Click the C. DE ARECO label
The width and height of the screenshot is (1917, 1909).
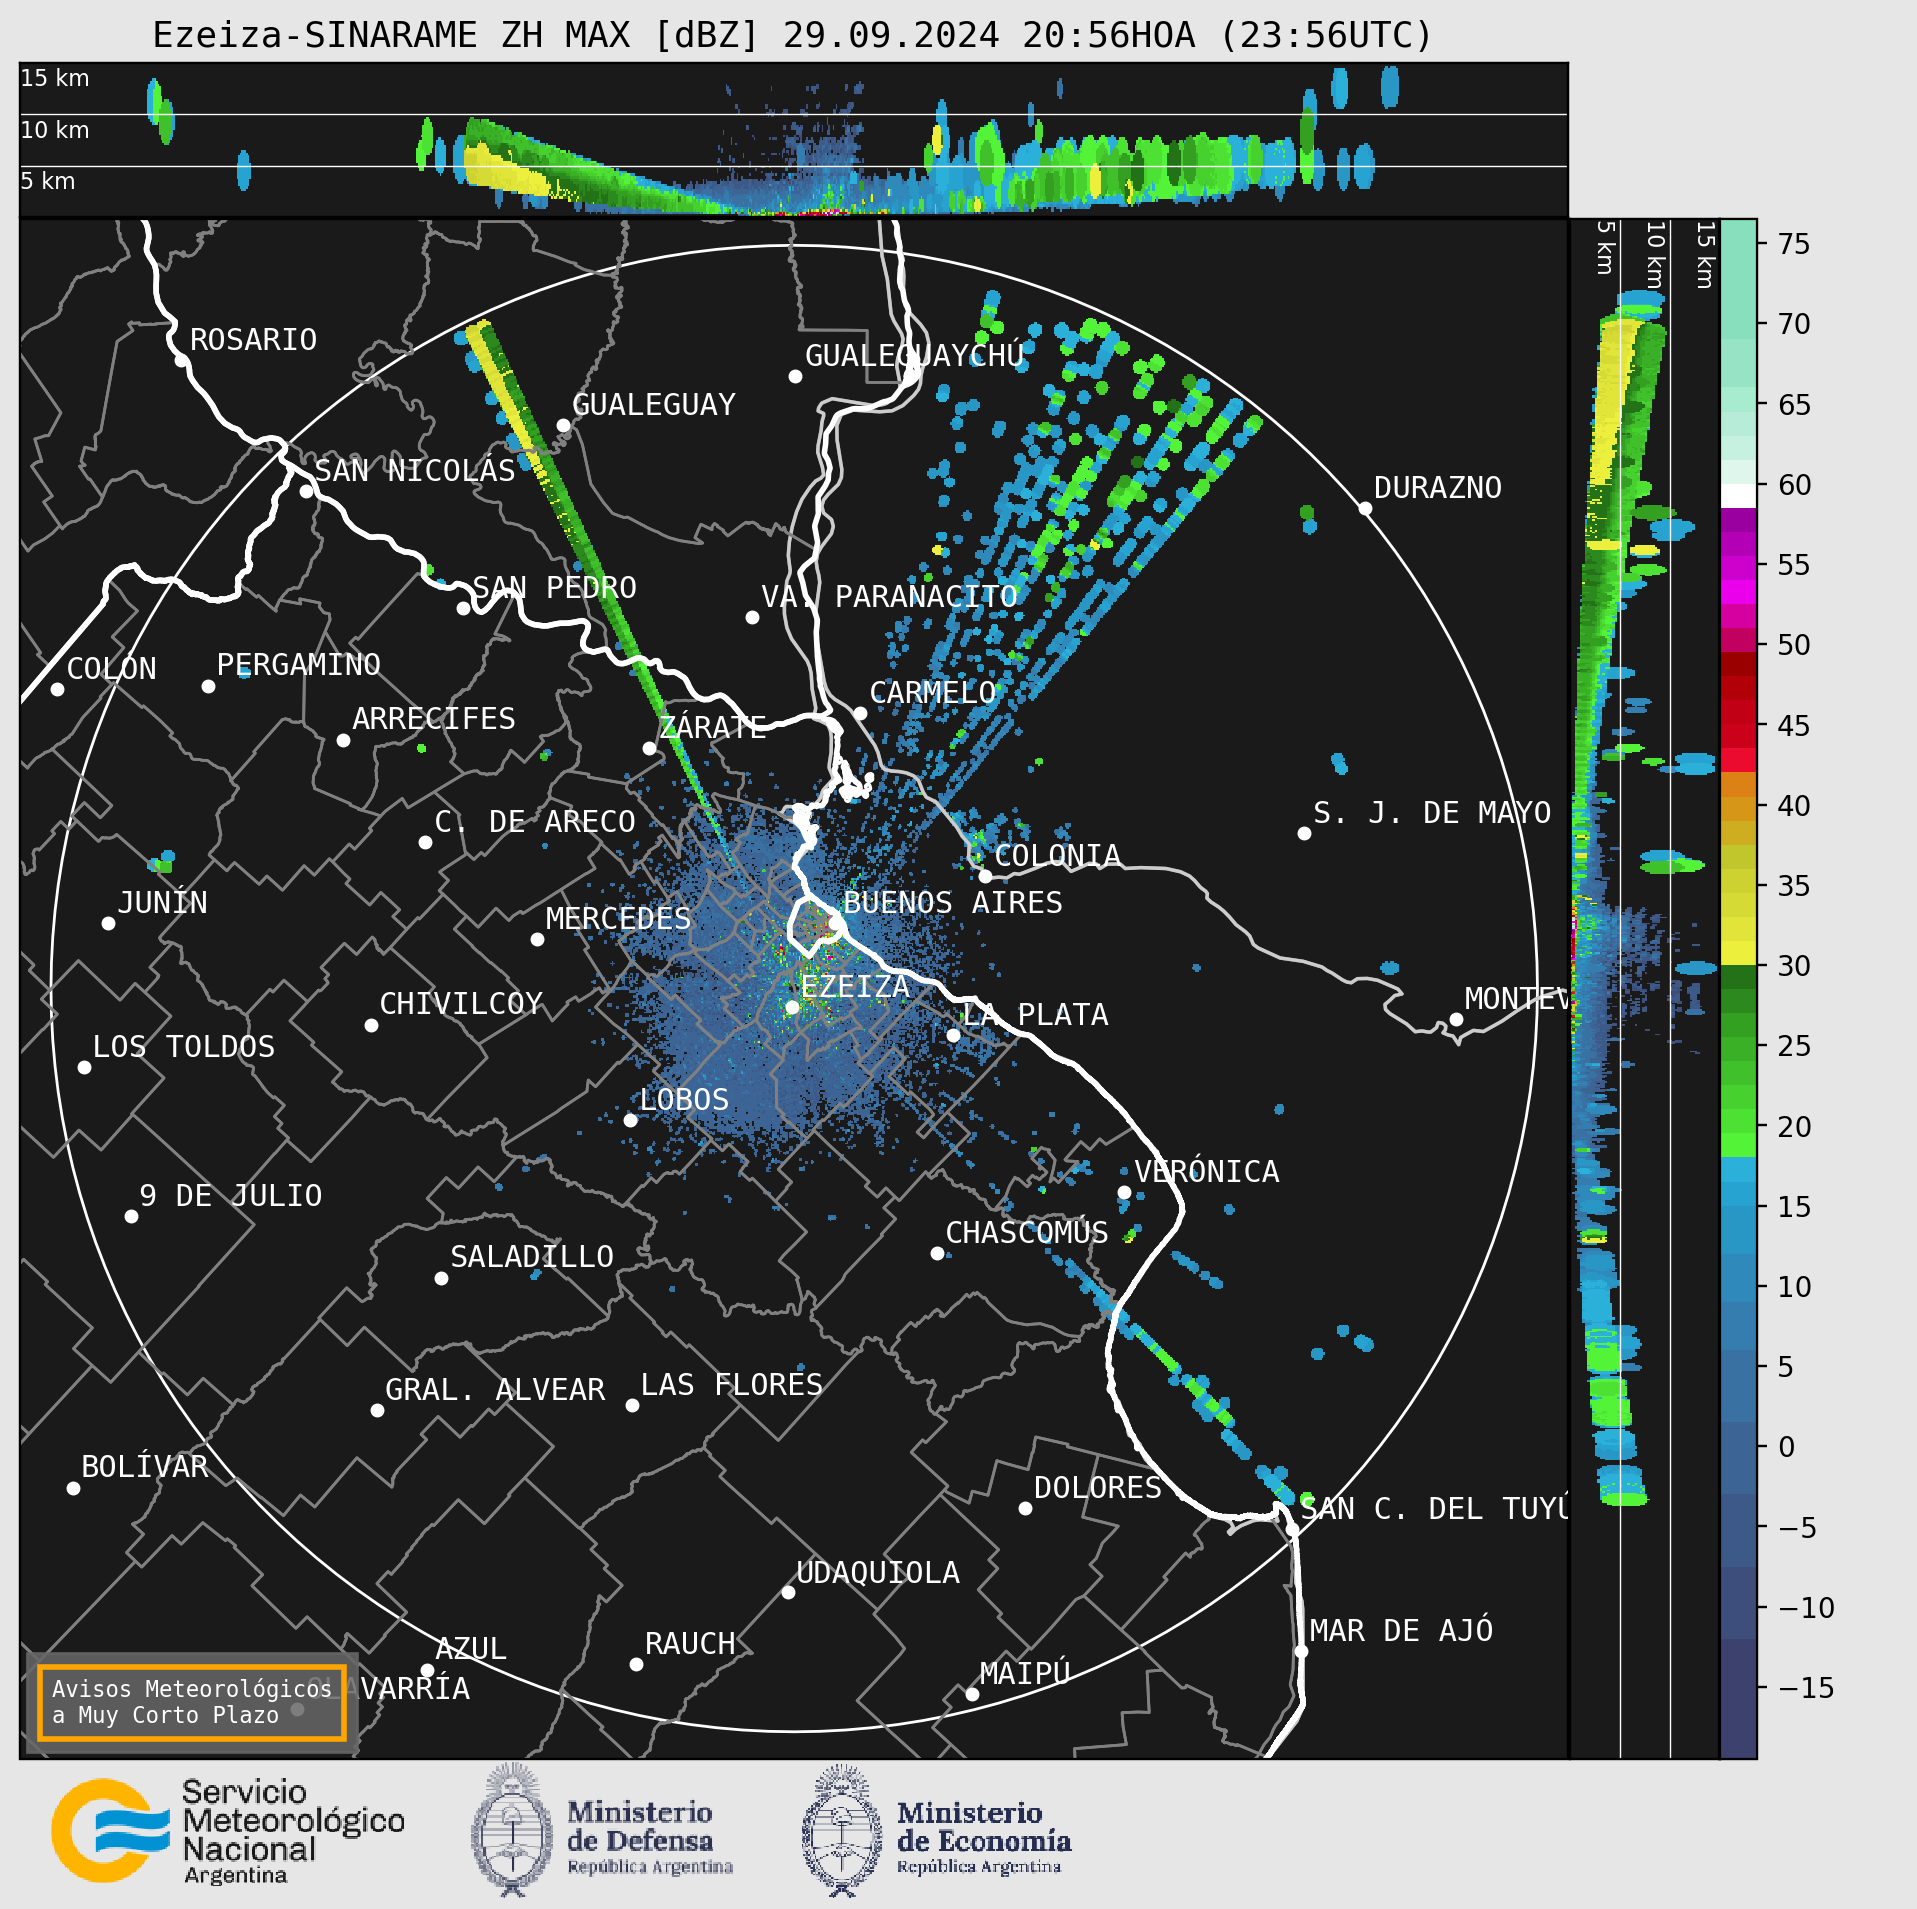[x=534, y=821]
